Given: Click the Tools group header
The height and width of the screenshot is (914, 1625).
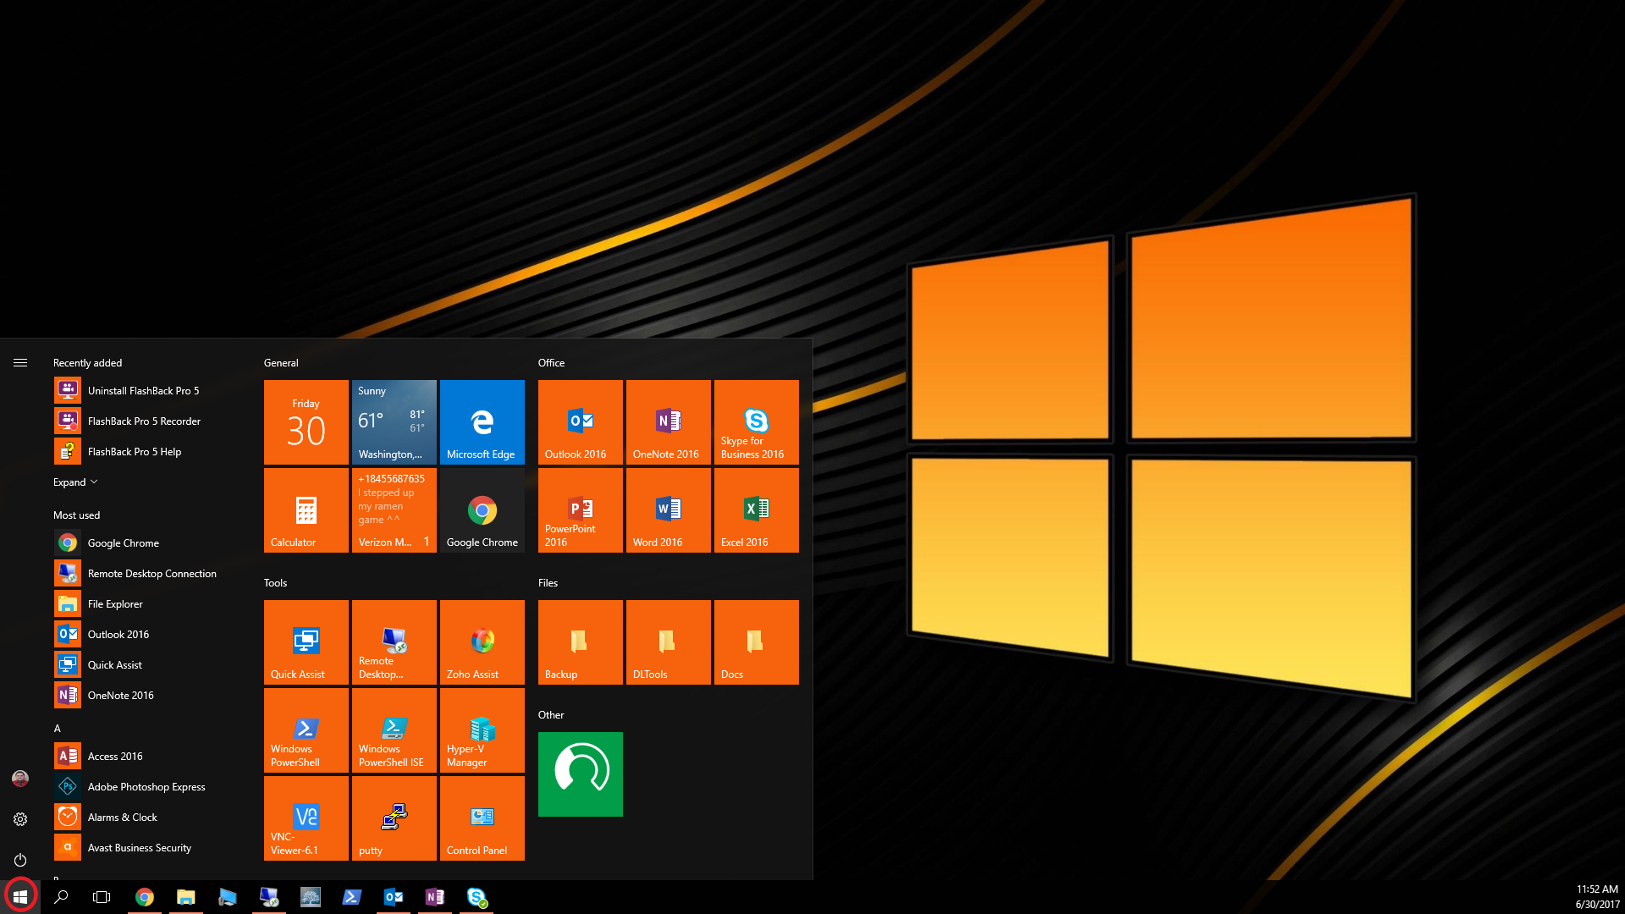Looking at the screenshot, I should coord(275,583).
